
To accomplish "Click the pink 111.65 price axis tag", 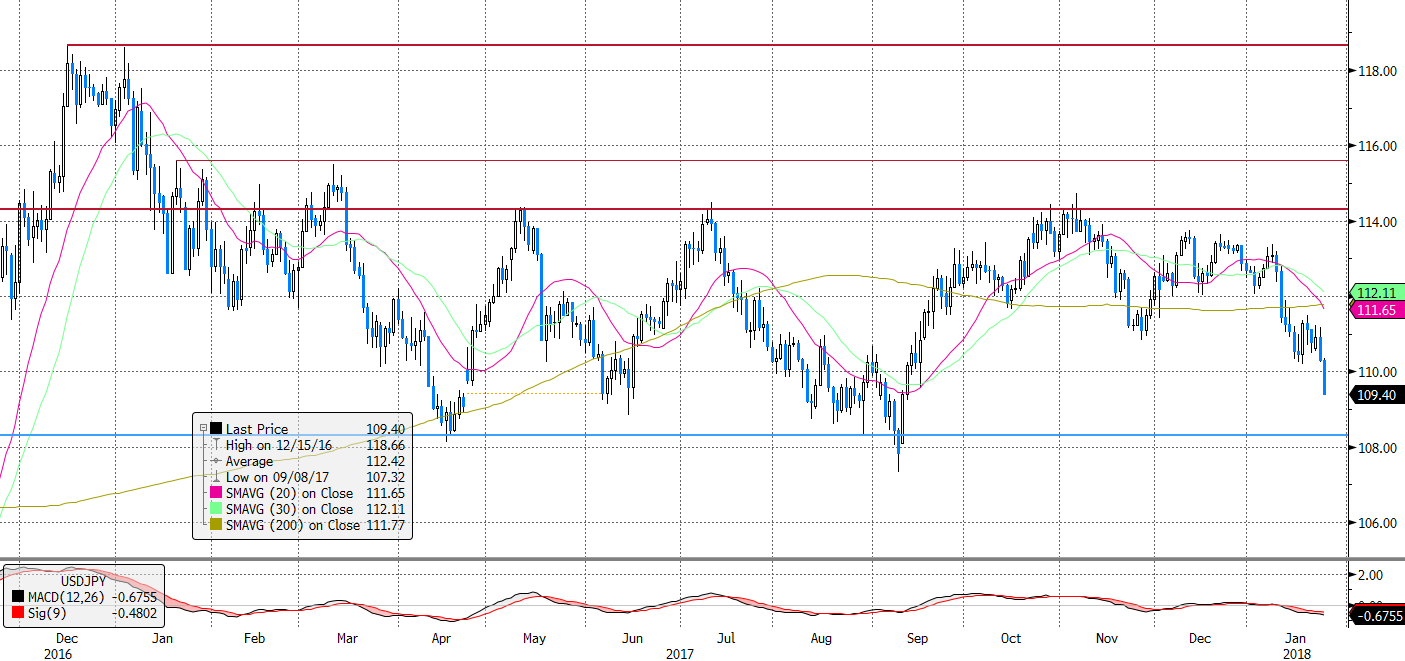I will 1375,311.
